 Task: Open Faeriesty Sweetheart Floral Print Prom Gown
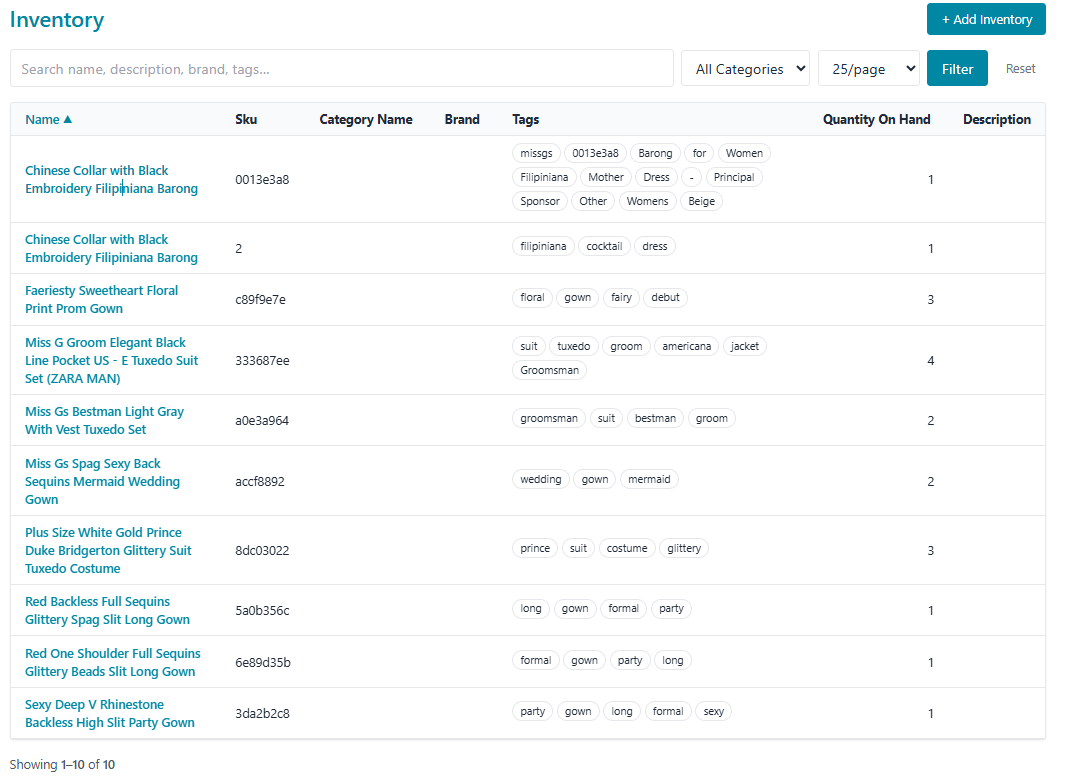pos(101,299)
